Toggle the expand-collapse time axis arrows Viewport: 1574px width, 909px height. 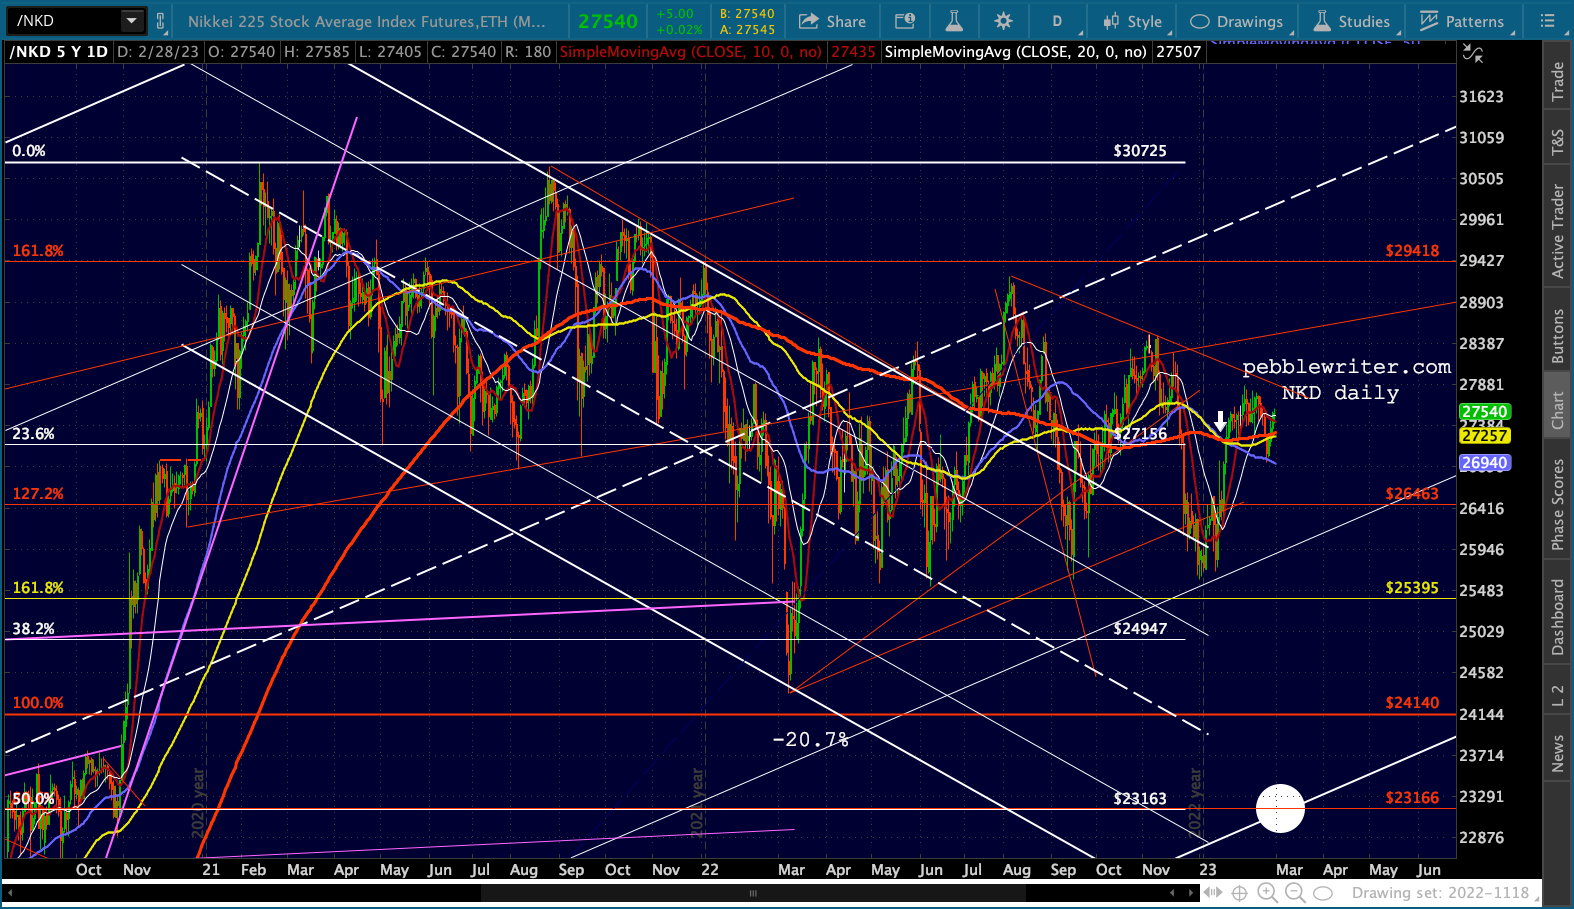click(x=1213, y=892)
